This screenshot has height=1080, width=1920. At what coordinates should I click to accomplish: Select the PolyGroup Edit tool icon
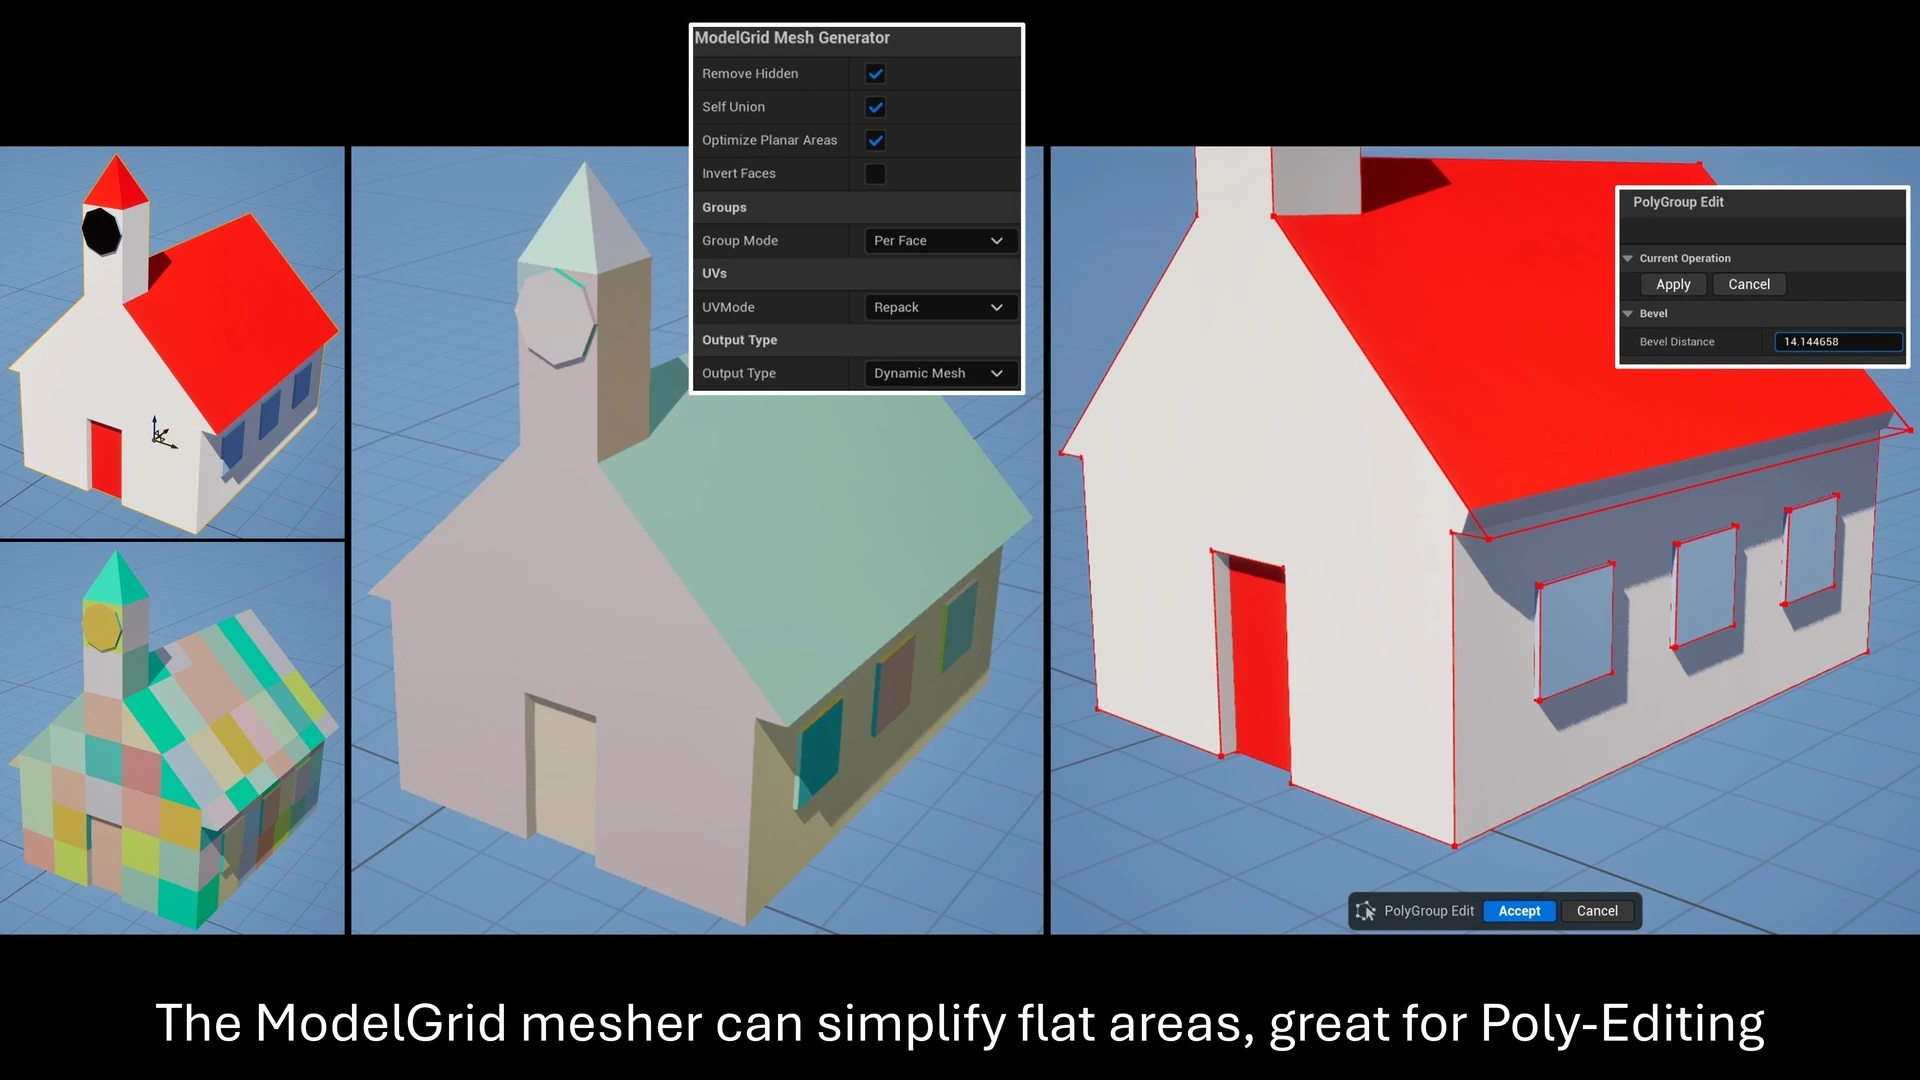(1365, 911)
